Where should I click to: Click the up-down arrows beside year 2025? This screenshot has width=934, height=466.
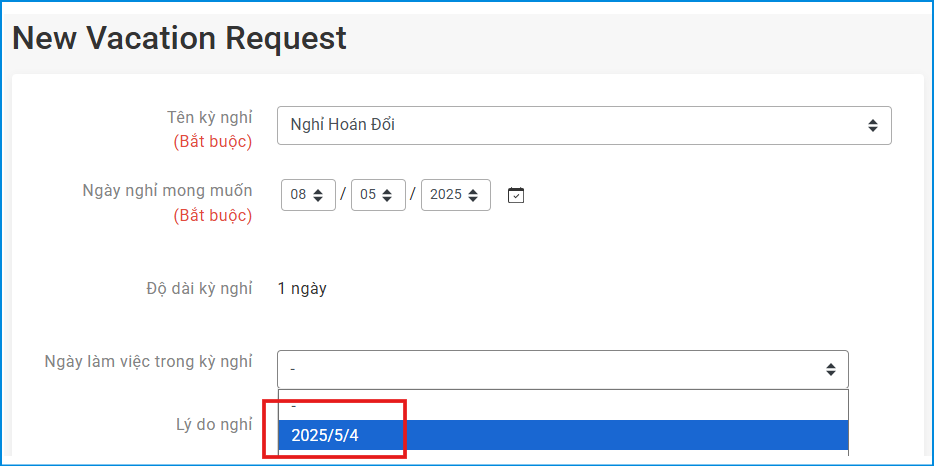473,195
